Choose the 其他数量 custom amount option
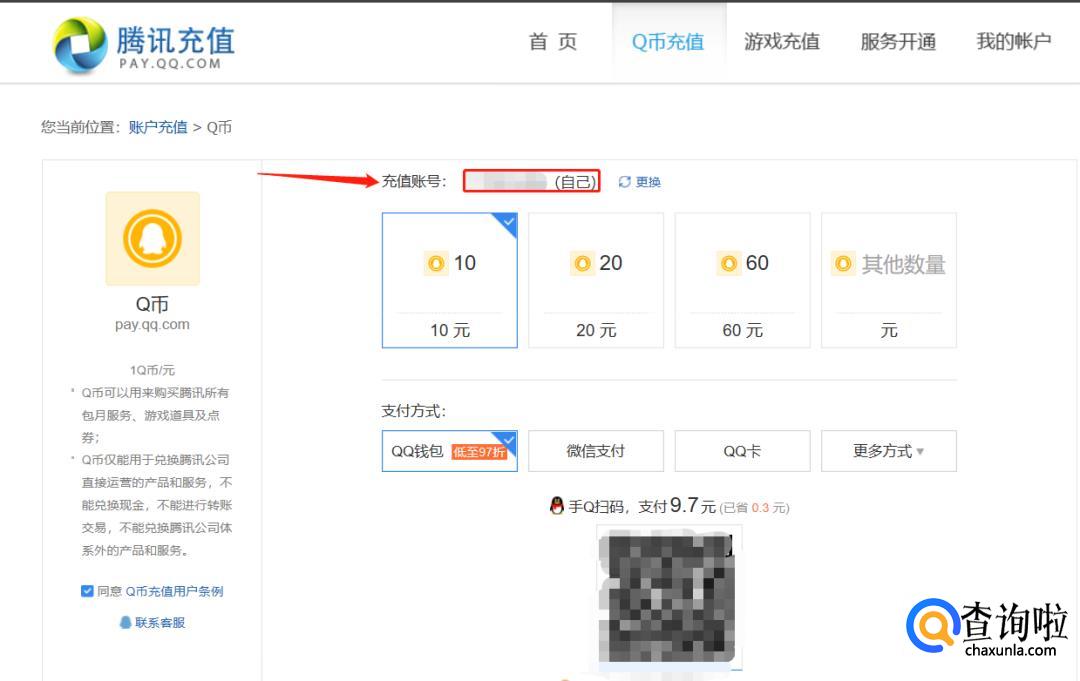 coord(889,280)
